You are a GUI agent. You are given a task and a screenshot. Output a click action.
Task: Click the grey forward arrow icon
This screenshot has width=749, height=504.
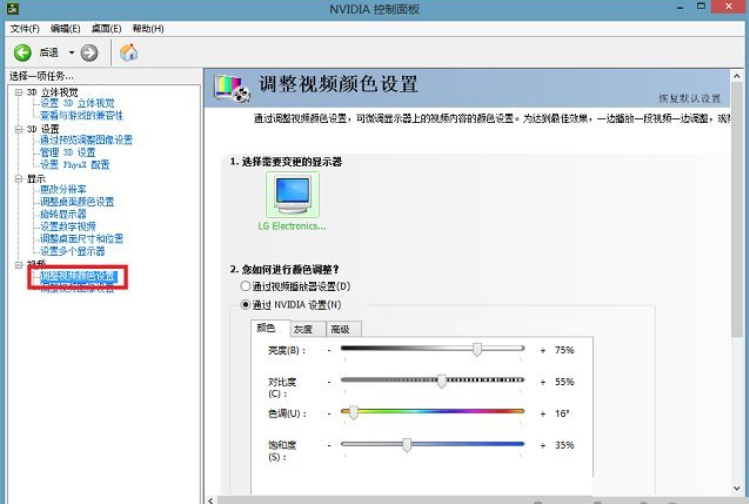89,53
